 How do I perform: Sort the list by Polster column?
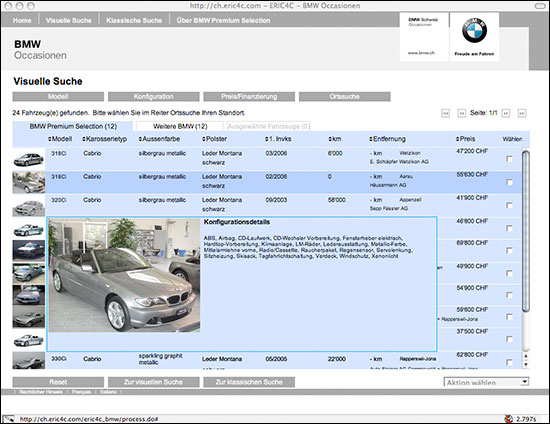pyautogui.click(x=214, y=139)
